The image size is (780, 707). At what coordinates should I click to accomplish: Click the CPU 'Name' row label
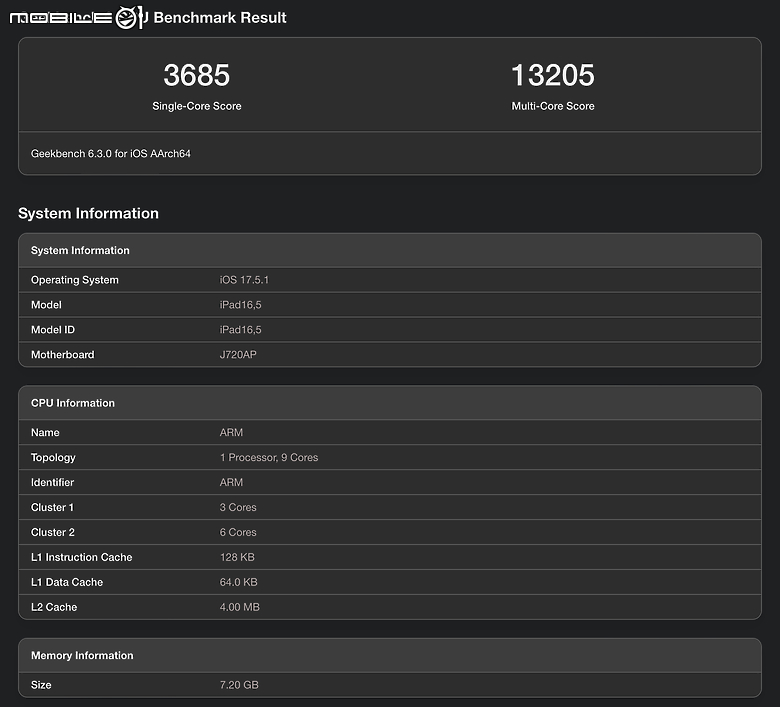[x=45, y=432]
